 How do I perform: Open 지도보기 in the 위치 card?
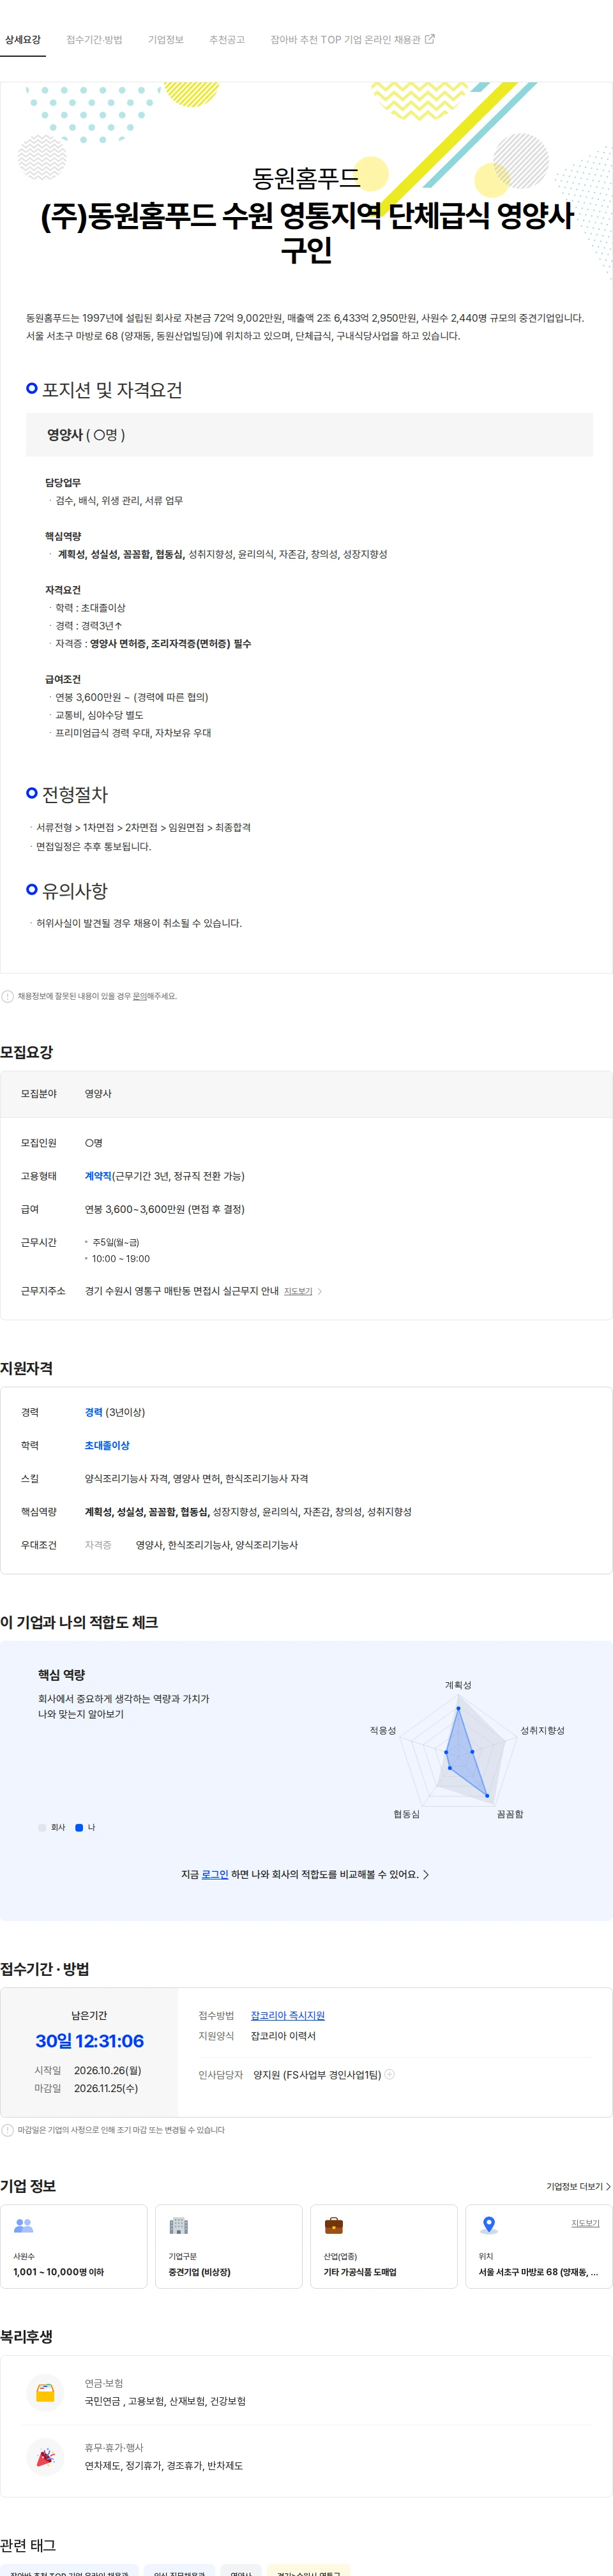[x=585, y=2223]
